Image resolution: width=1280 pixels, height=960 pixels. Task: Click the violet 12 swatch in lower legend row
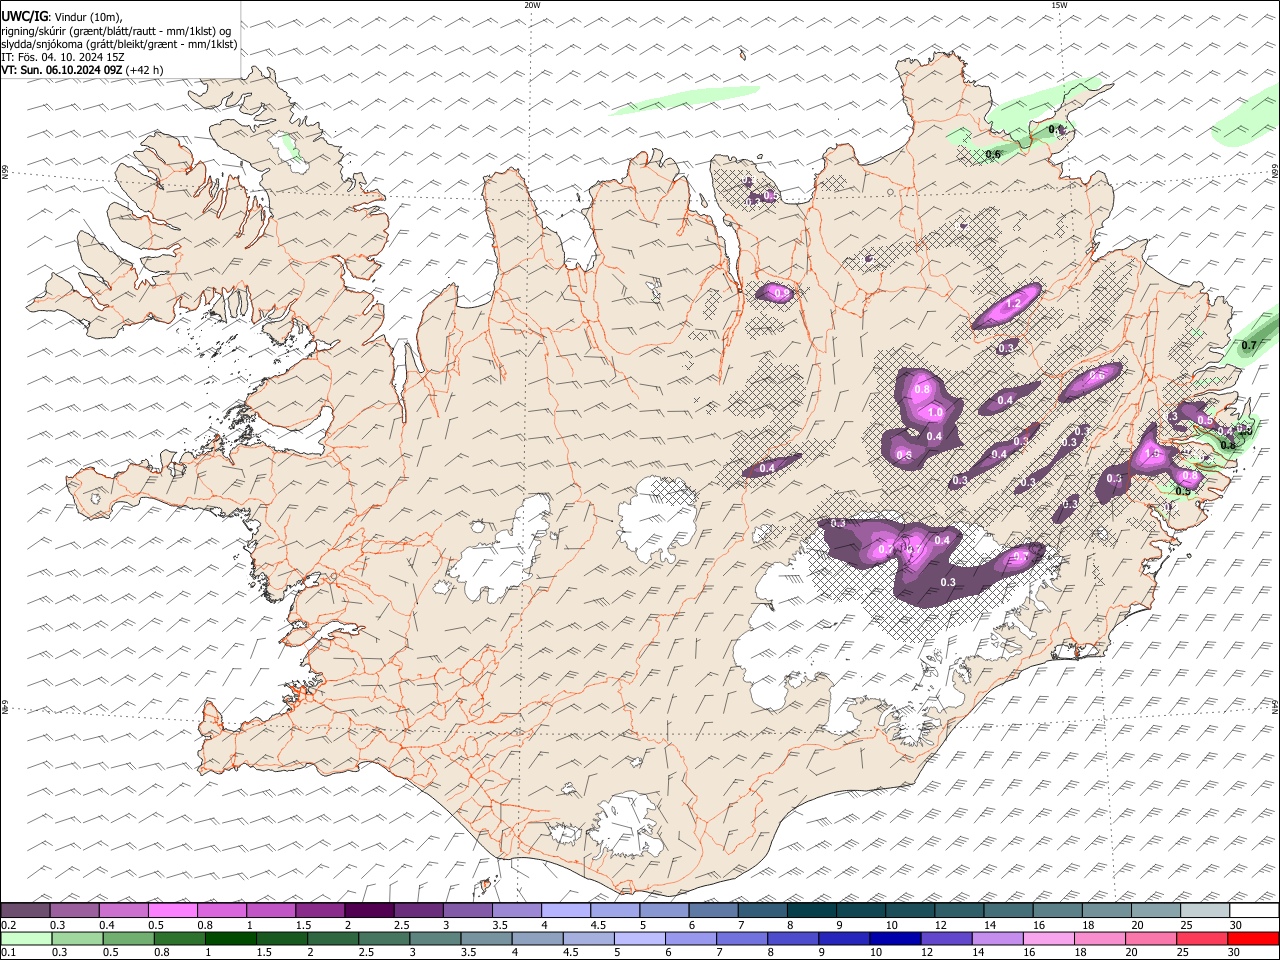pos(946,938)
